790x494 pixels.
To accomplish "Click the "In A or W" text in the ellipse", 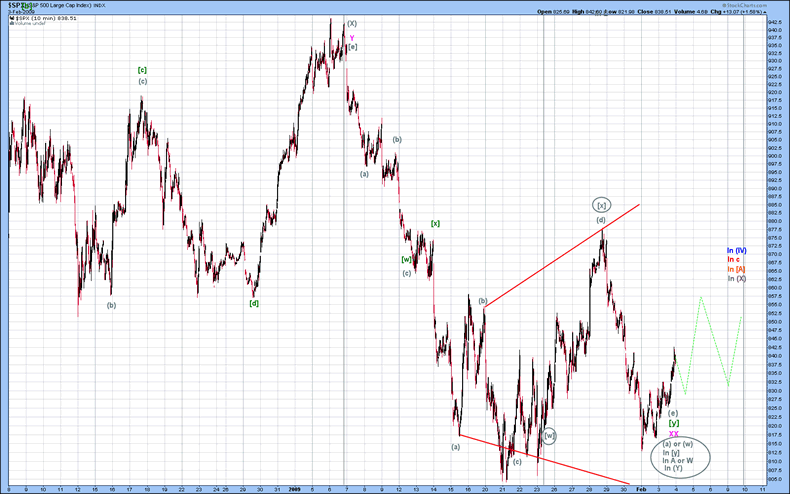I will (678, 460).
